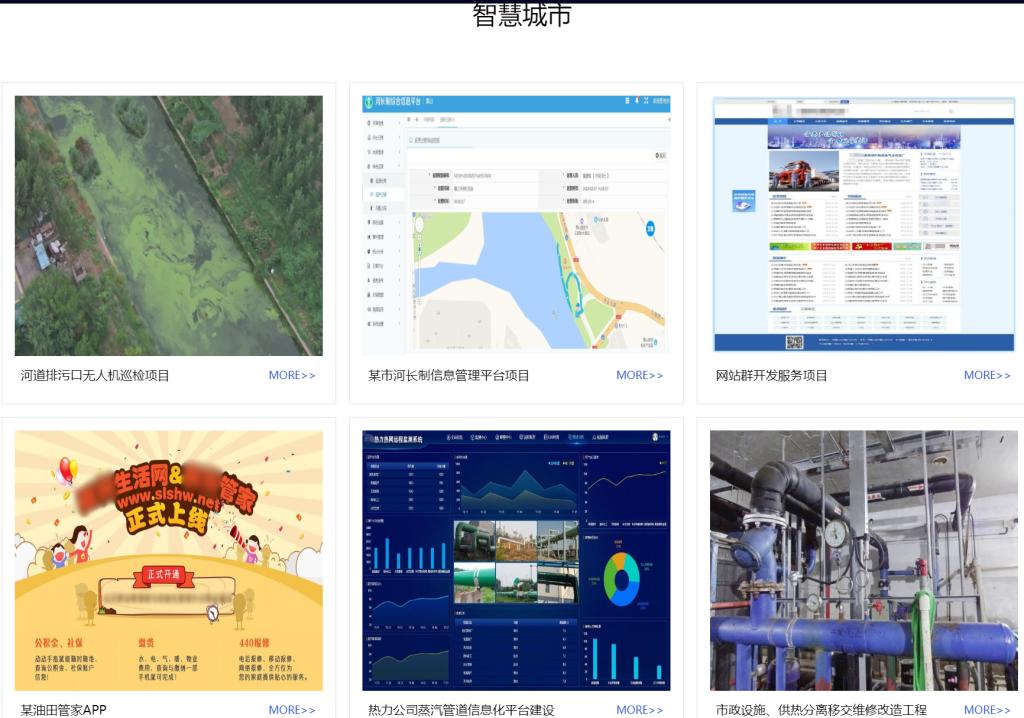Open the 市政设施、供热分离移交维修改造工程 title
The width and height of the screenshot is (1024, 718).
tap(821, 710)
